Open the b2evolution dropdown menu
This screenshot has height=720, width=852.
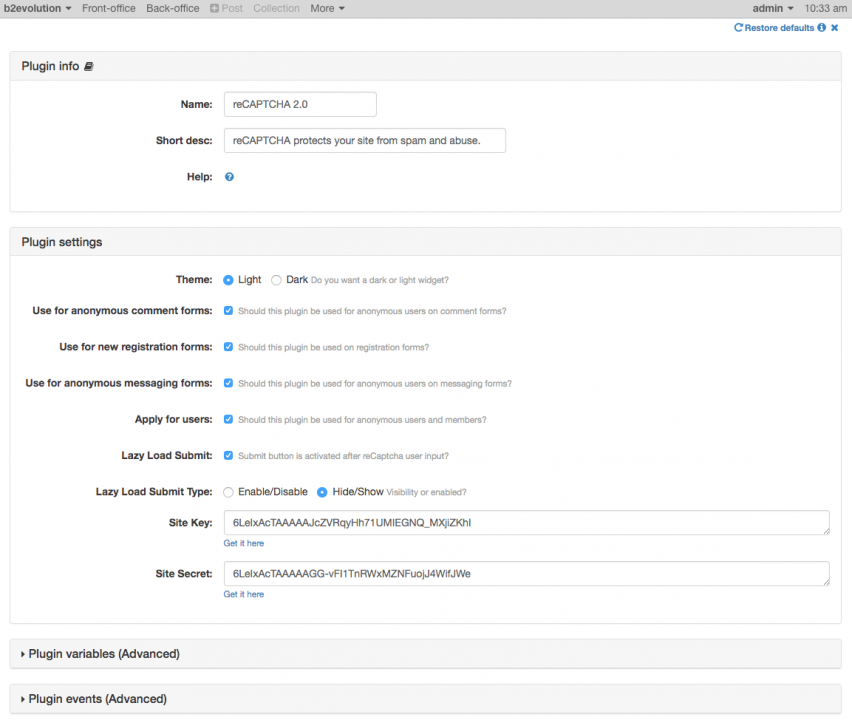pos(37,8)
